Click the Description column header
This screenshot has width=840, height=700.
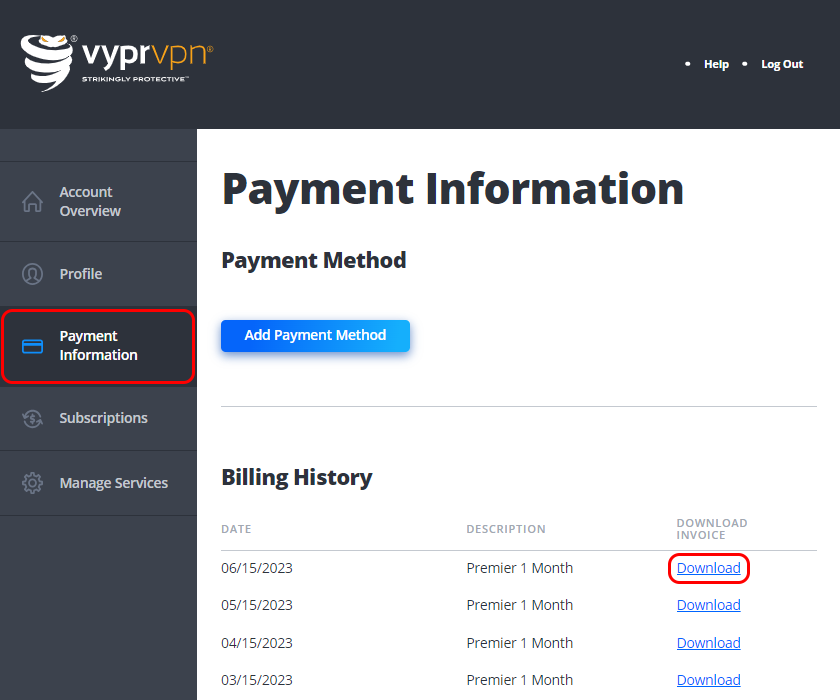[506, 529]
